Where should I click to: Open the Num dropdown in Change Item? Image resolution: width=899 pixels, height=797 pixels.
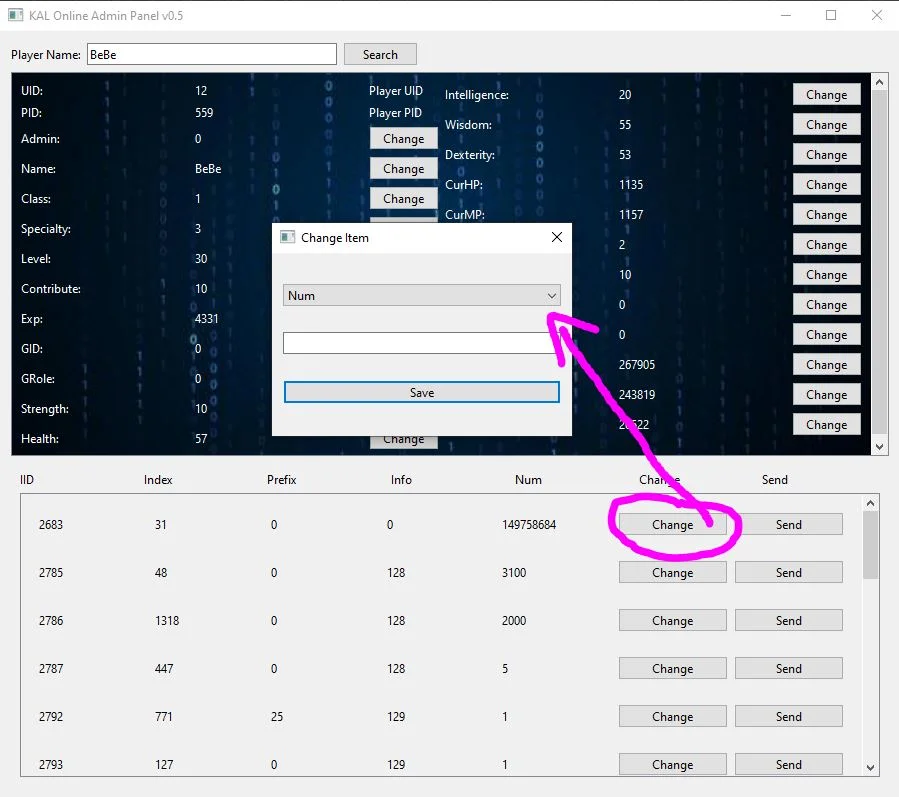pos(421,295)
